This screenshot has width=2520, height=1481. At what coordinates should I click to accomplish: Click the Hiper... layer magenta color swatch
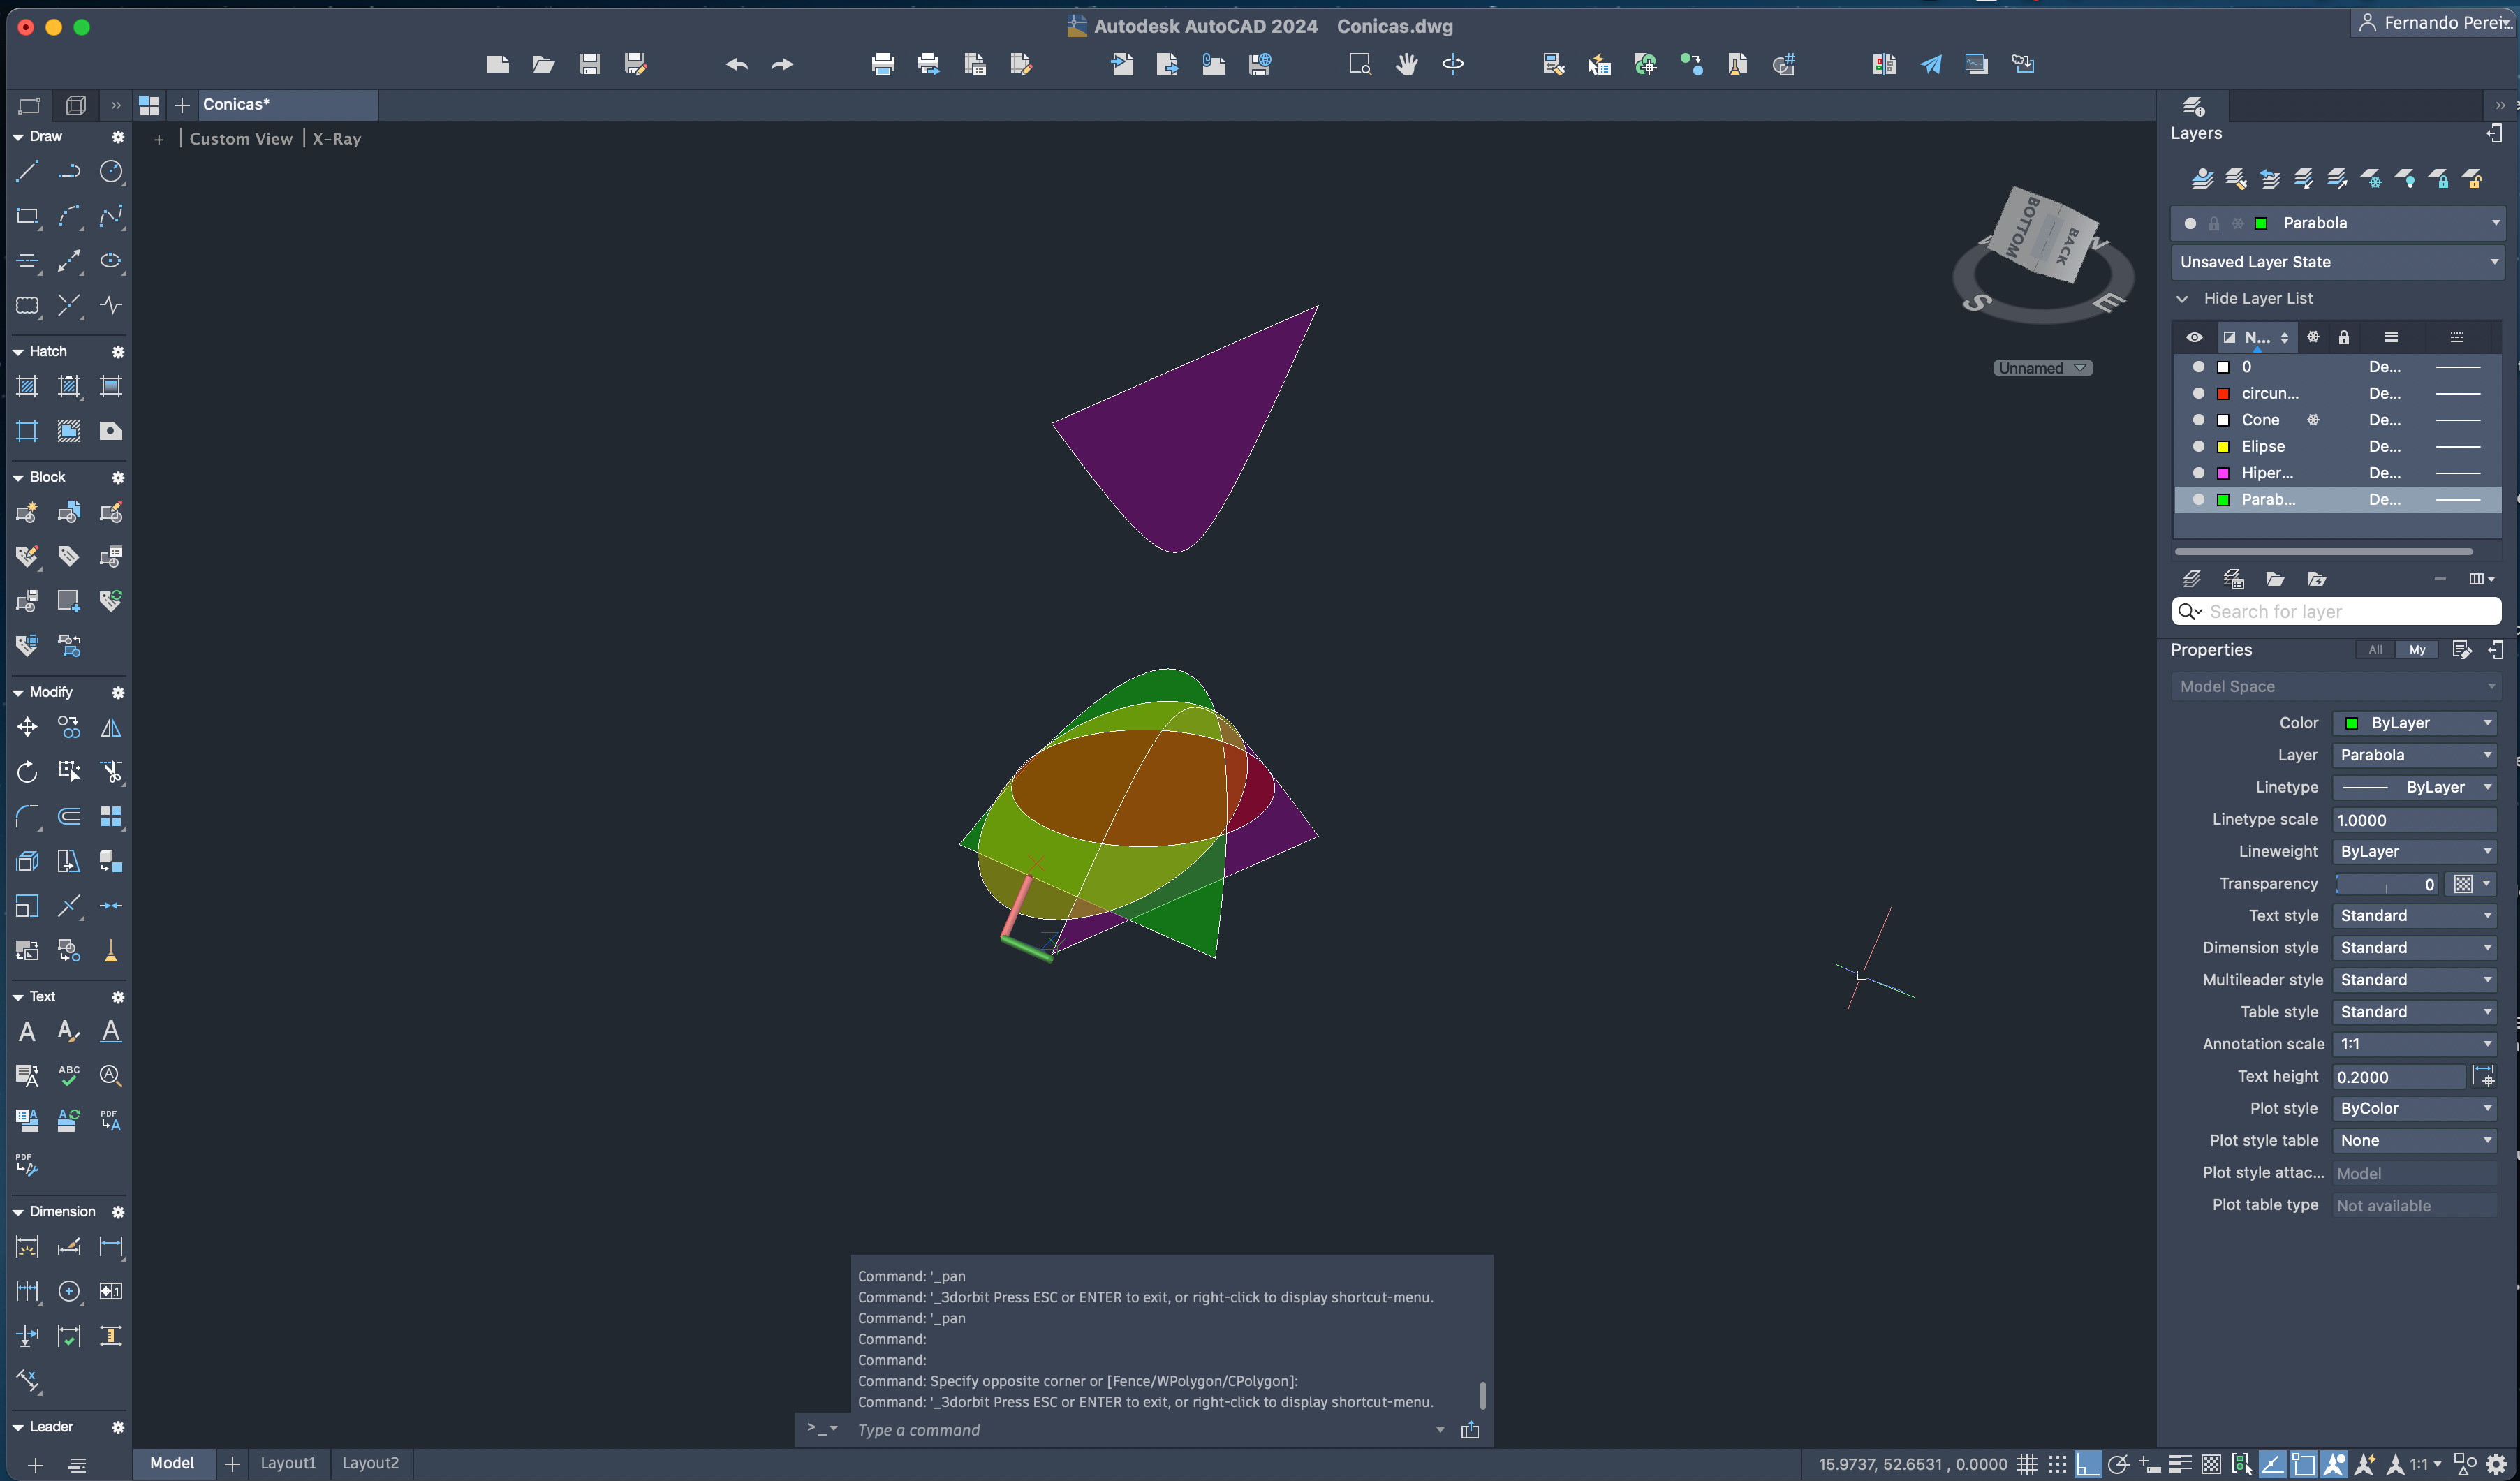pyautogui.click(x=2223, y=473)
